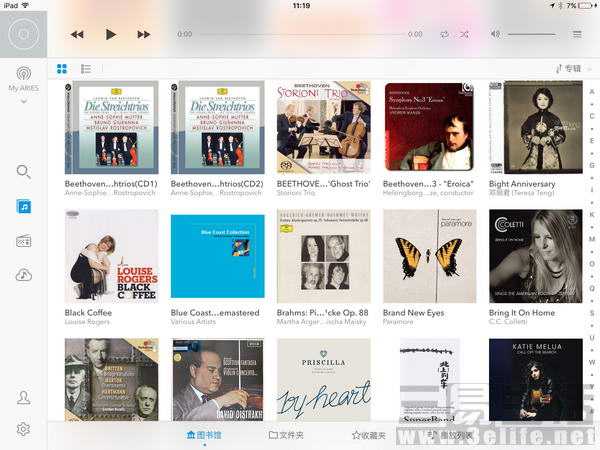This screenshot has height=450, width=600.
Task: Open Beethoven Eroica symphony album
Action: coord(430,127)
